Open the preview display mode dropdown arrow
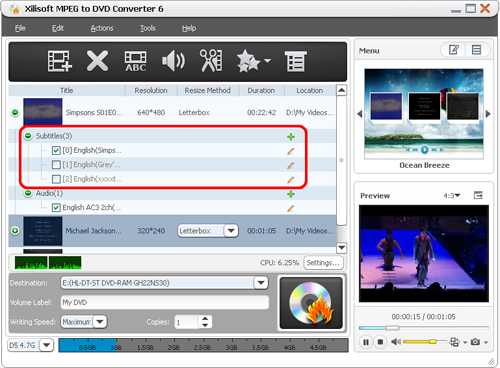Viewport: 500px width, 368px height. (465, 342)
